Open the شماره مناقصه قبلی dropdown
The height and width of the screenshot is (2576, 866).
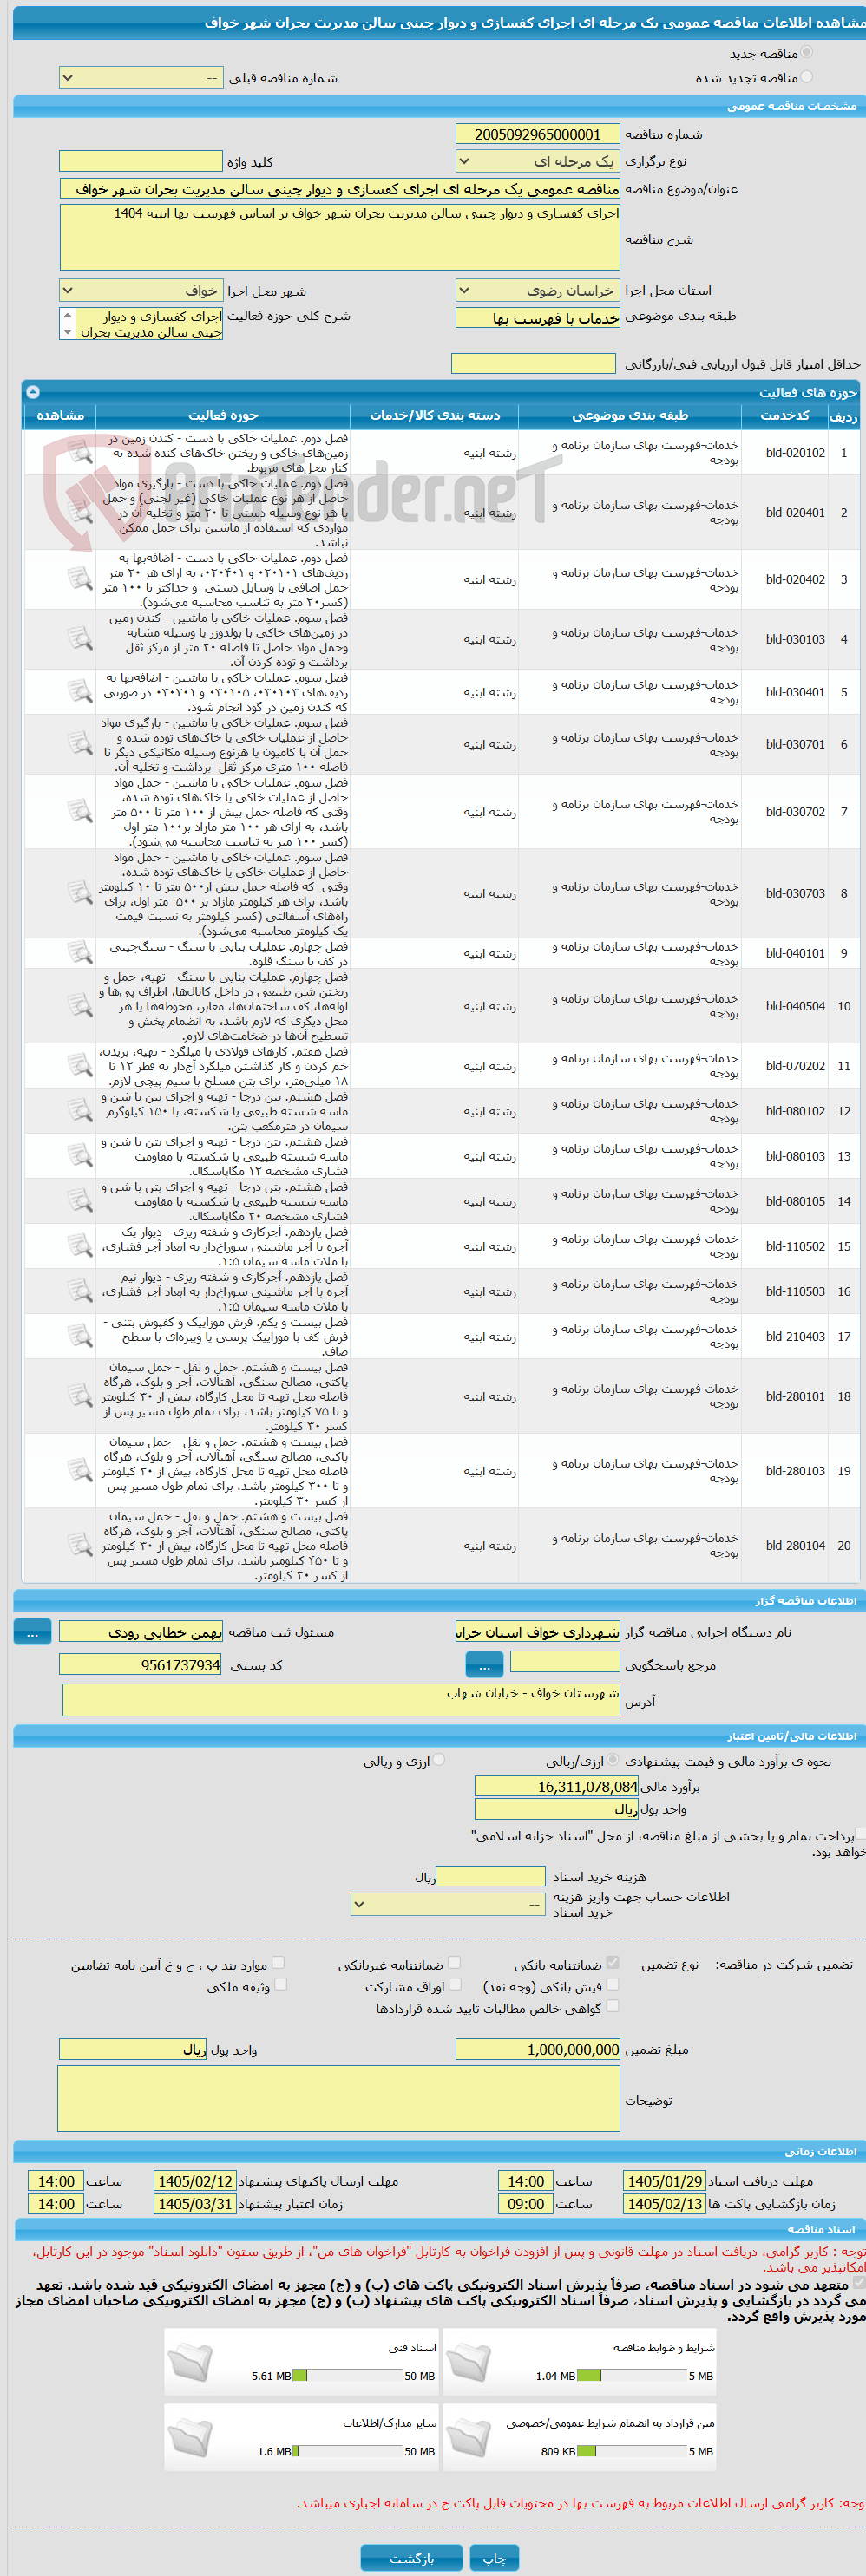point(141,78)
